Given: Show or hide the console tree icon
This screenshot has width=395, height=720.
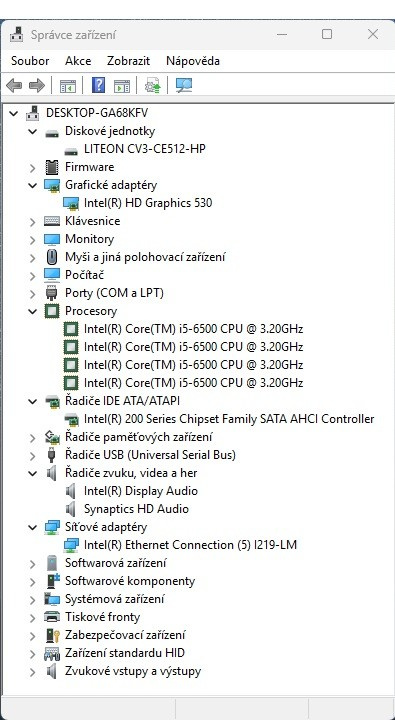Looking at the screenshot, I should (68, 86).
